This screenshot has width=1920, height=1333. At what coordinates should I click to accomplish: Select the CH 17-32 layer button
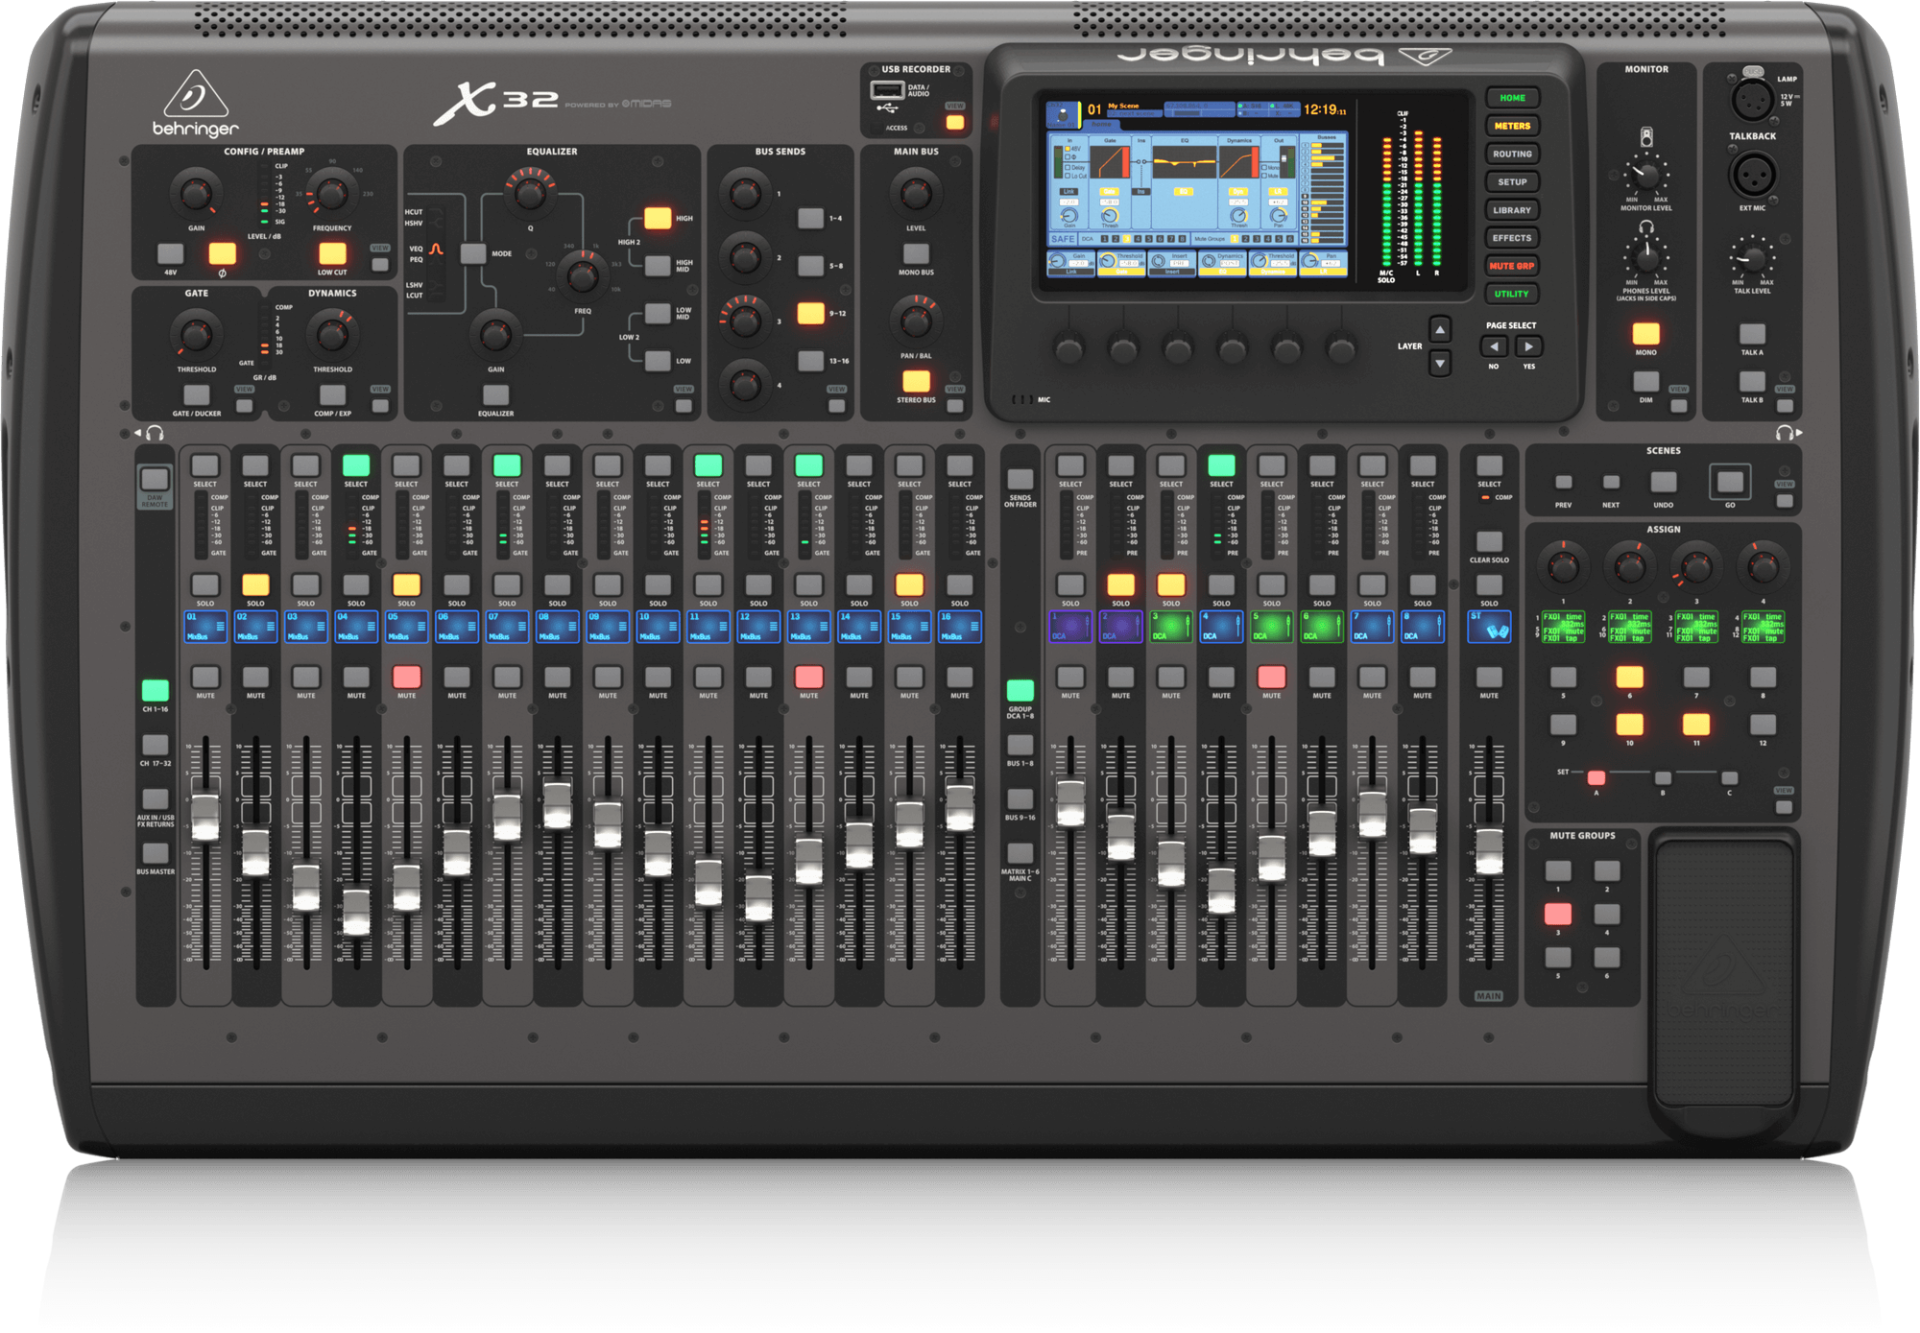pyautogui.click(x=155, y=745)
